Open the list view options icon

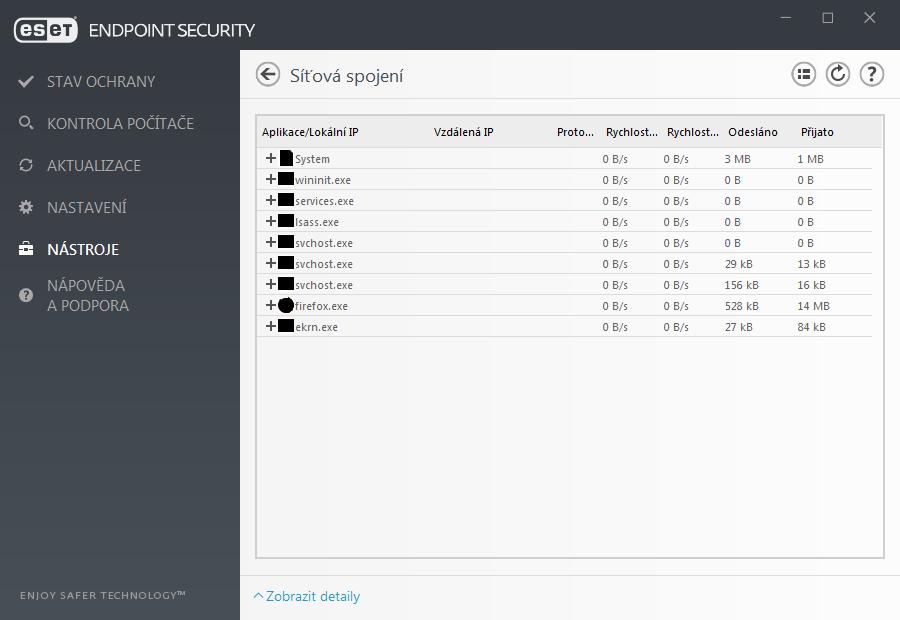tap(804, 75)
